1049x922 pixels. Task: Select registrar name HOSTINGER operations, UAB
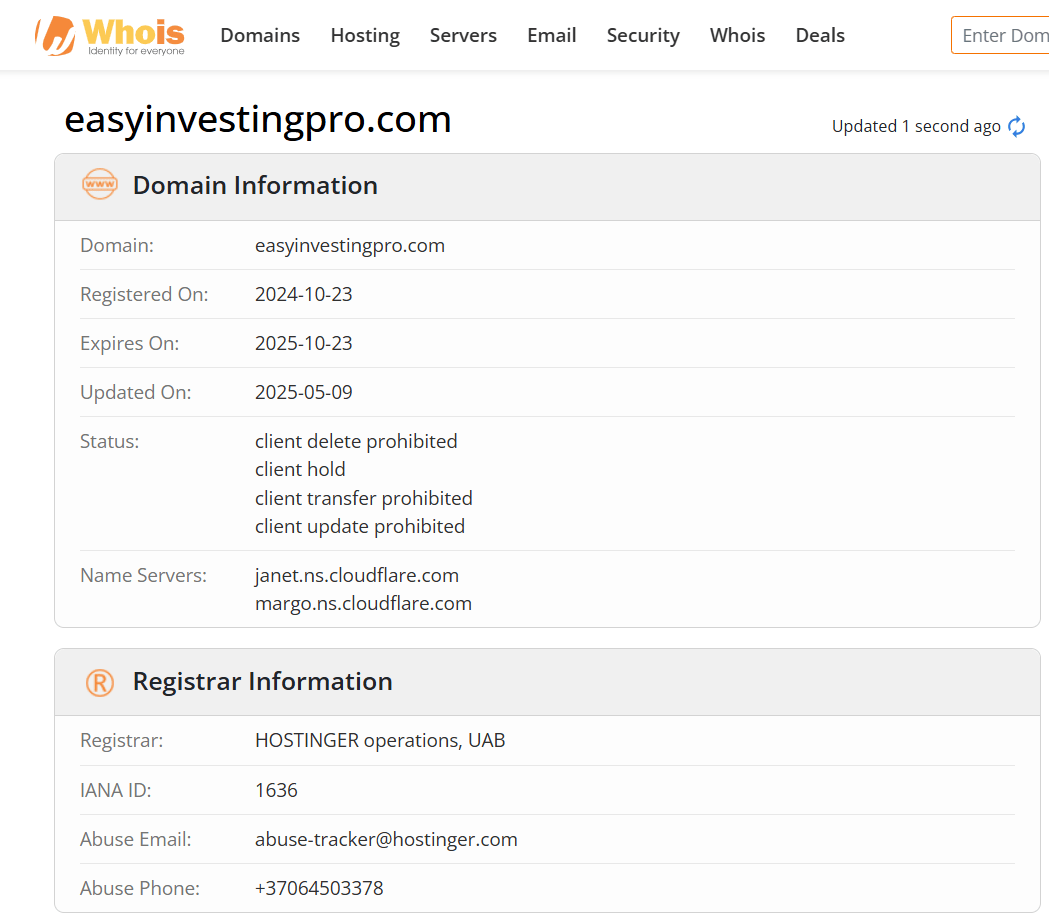point(380,741)
